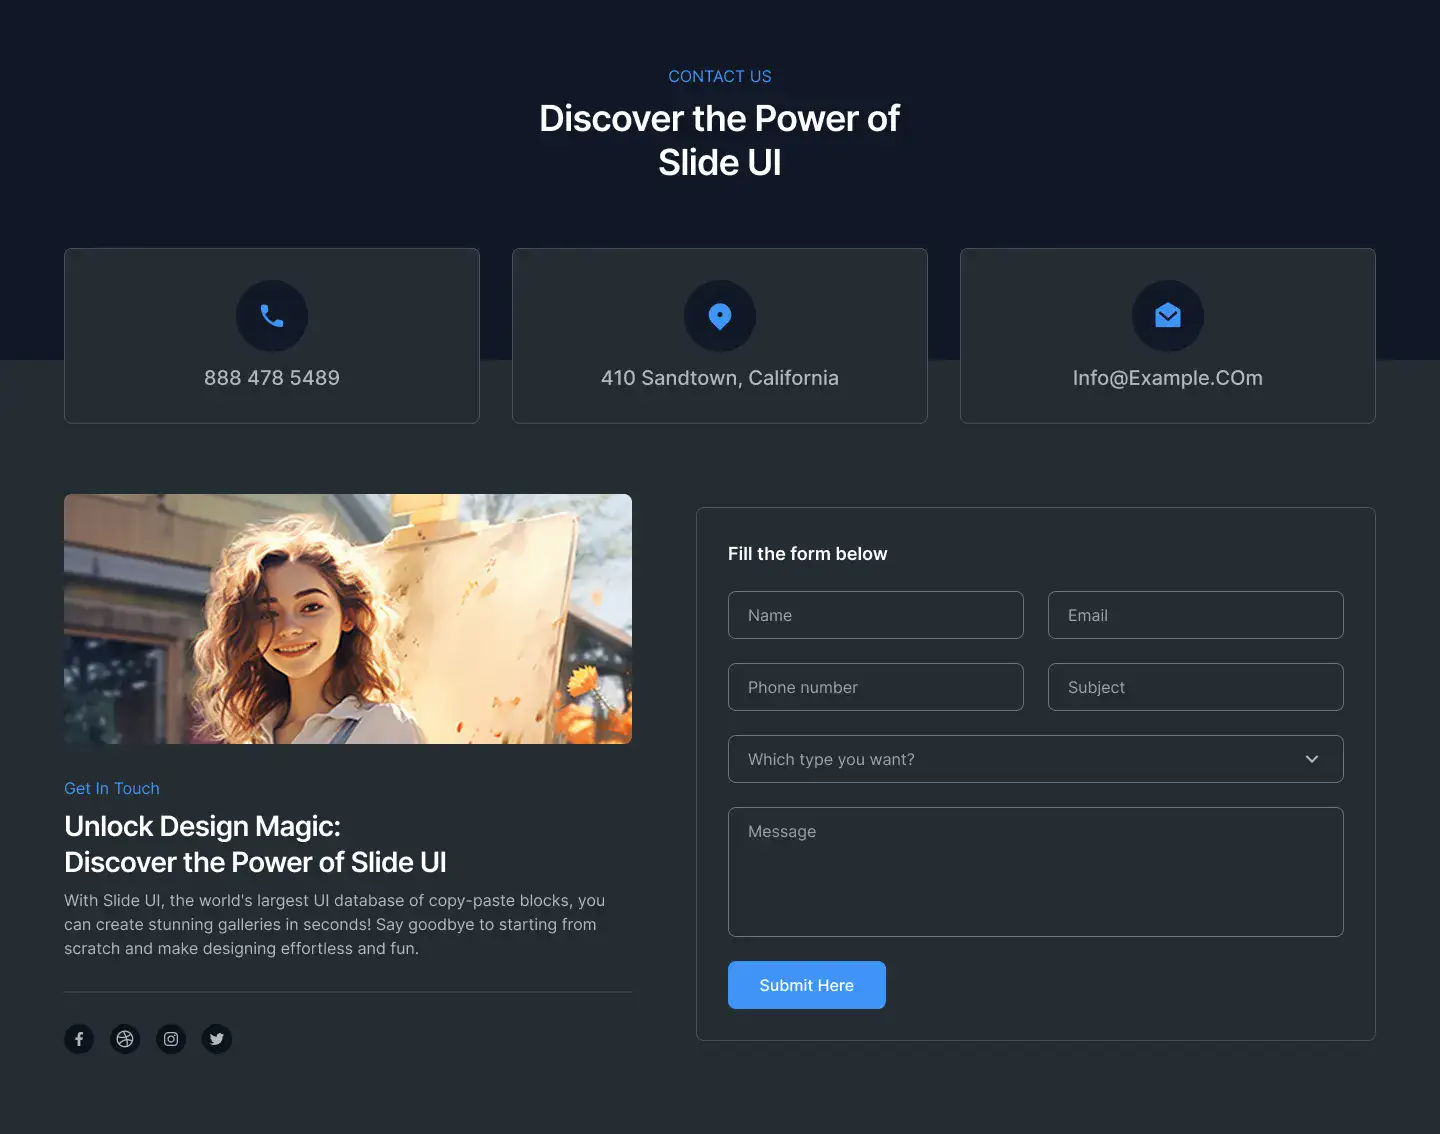
Task: Click the open envelope email icon
Action: coord(1168,316)
